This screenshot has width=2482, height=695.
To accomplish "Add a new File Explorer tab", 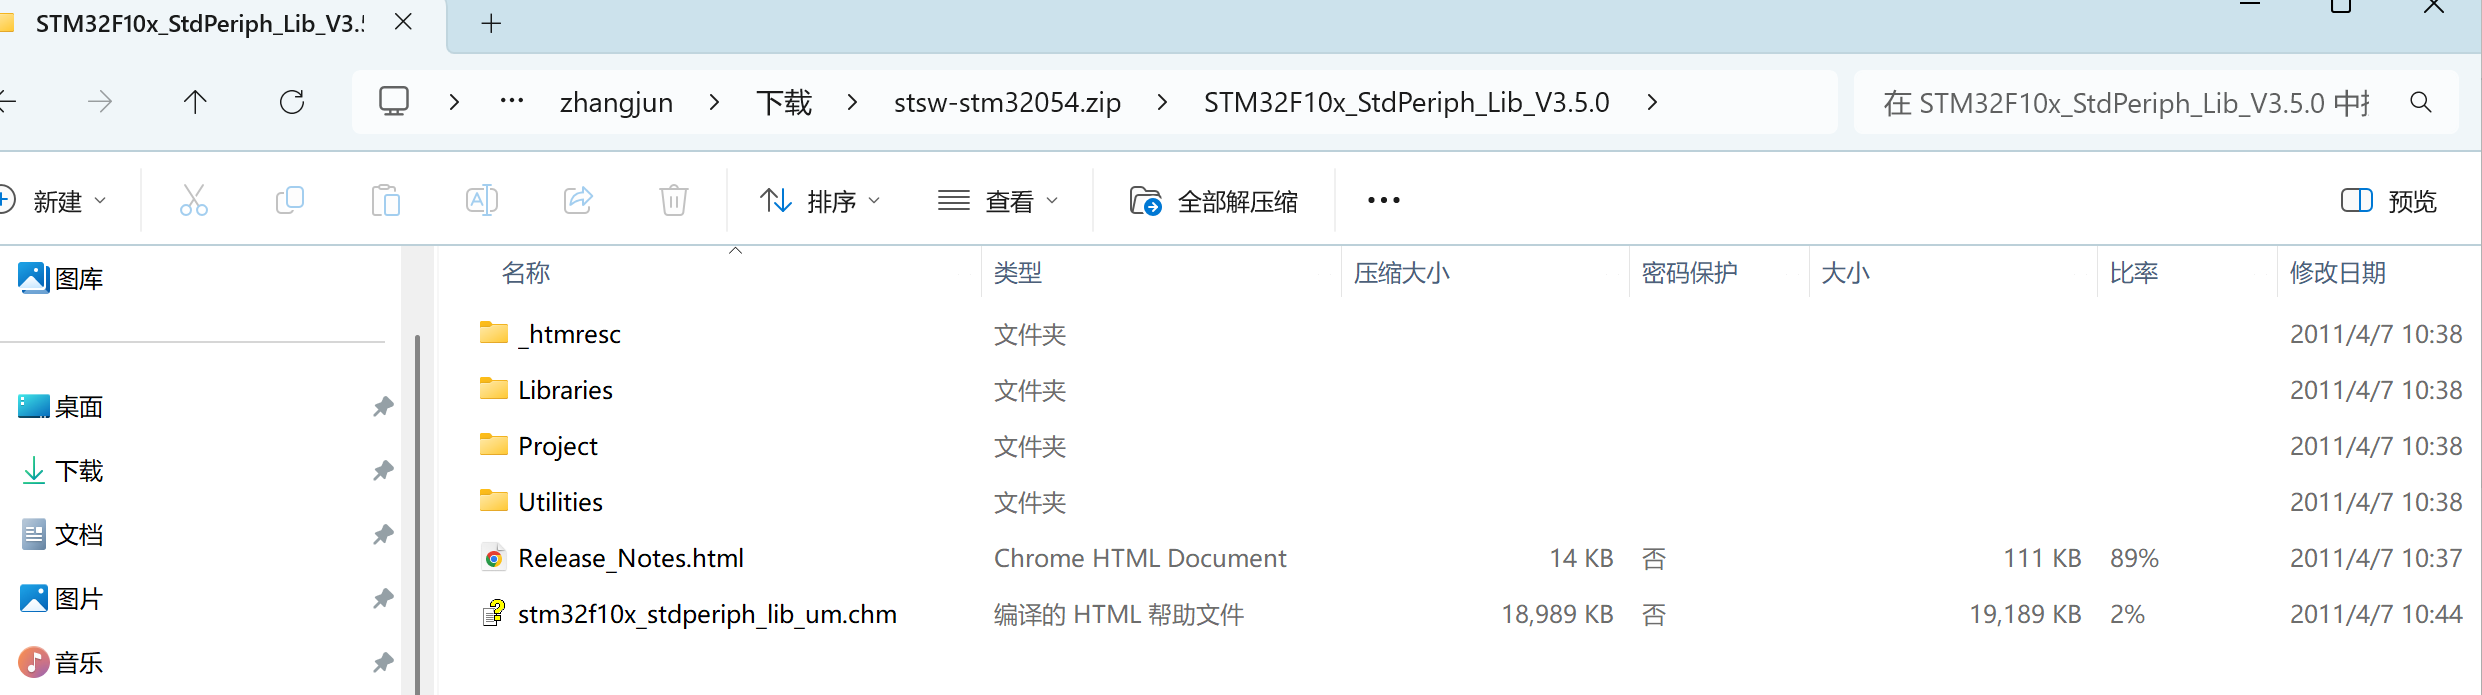I will [x=491, y=23].
